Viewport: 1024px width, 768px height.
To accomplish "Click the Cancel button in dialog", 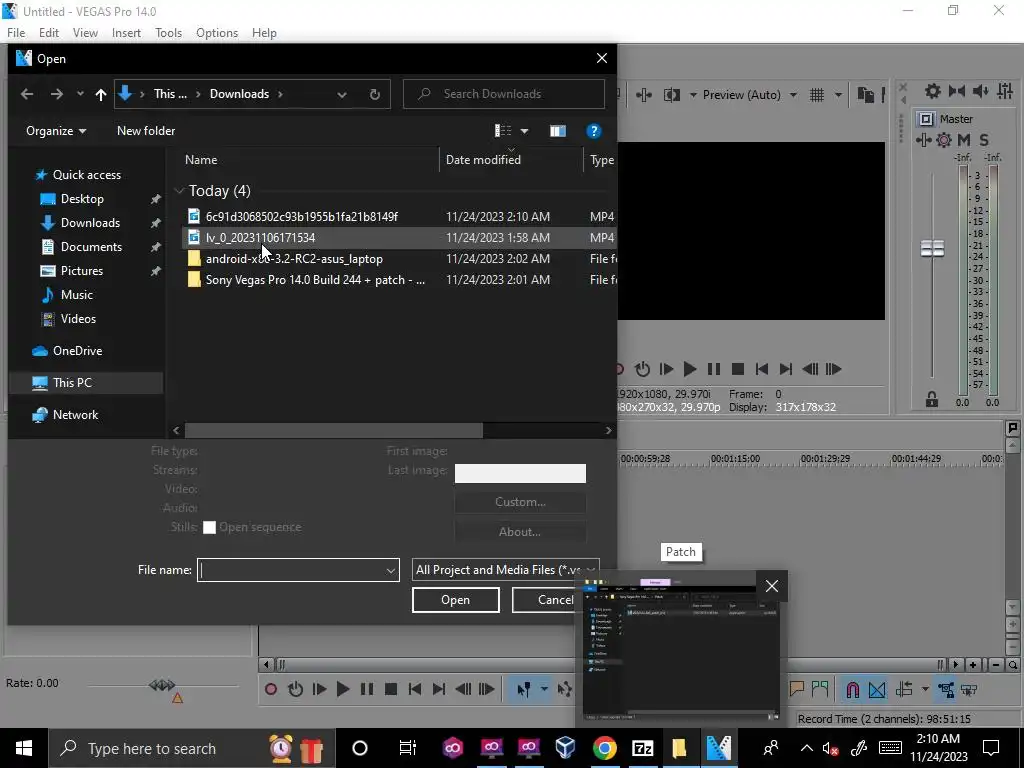I will (546, 600).
